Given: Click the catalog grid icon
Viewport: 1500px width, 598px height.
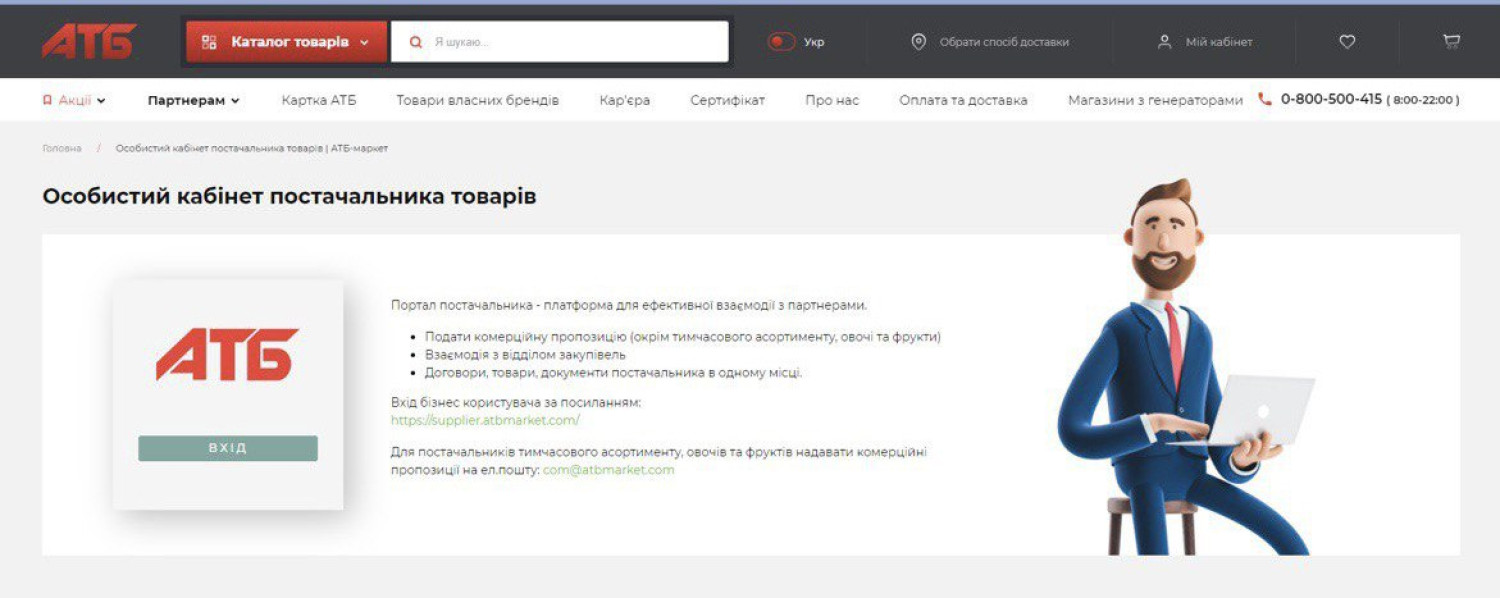Looking at the screenshot, I should coord(209,42).
